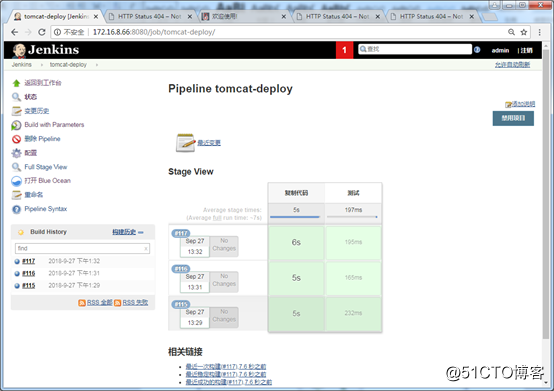
Task: Click the 195ms test stage cell
Action: tap(353, 243)
